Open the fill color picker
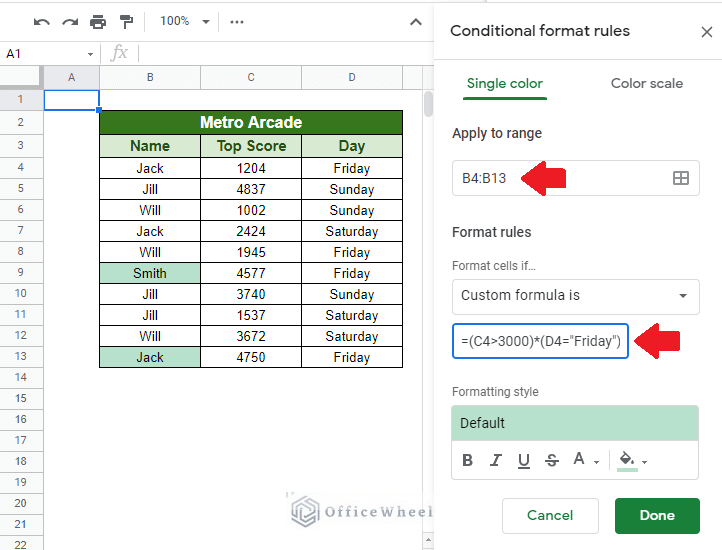This screenshot has height=550, width=722. [x=633, y=460]
